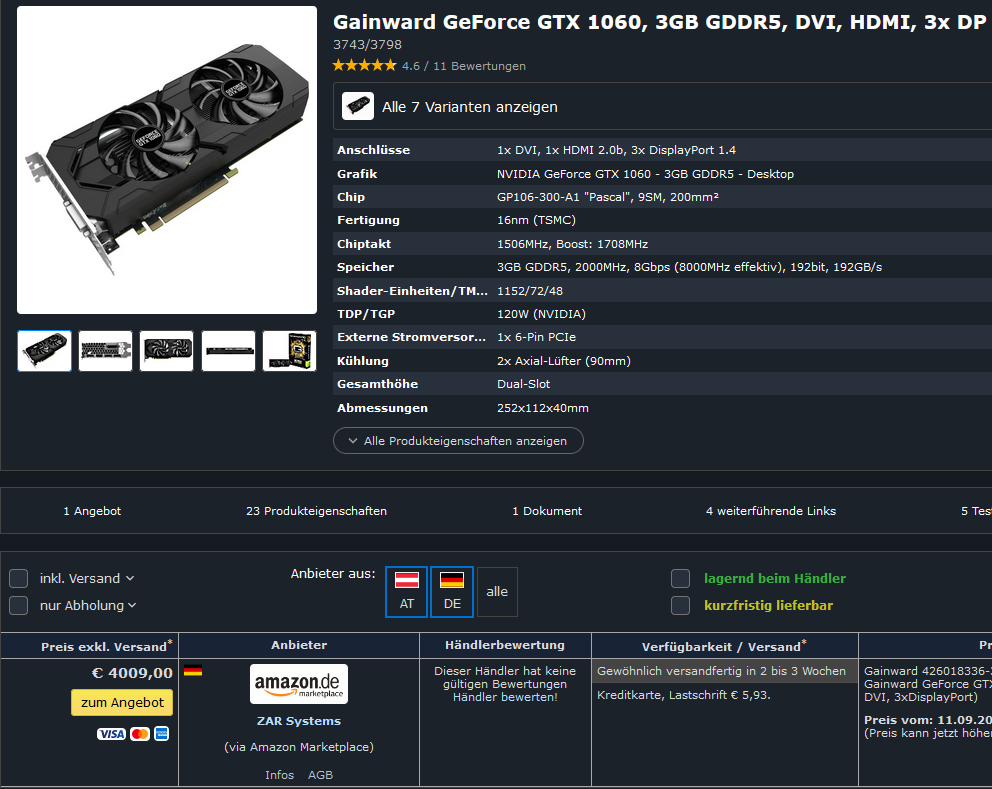Screen dimensions: 992x789
Task: Select the second thumbnail showing the ports
Action: pyautogui.click(x=106, y=351)
